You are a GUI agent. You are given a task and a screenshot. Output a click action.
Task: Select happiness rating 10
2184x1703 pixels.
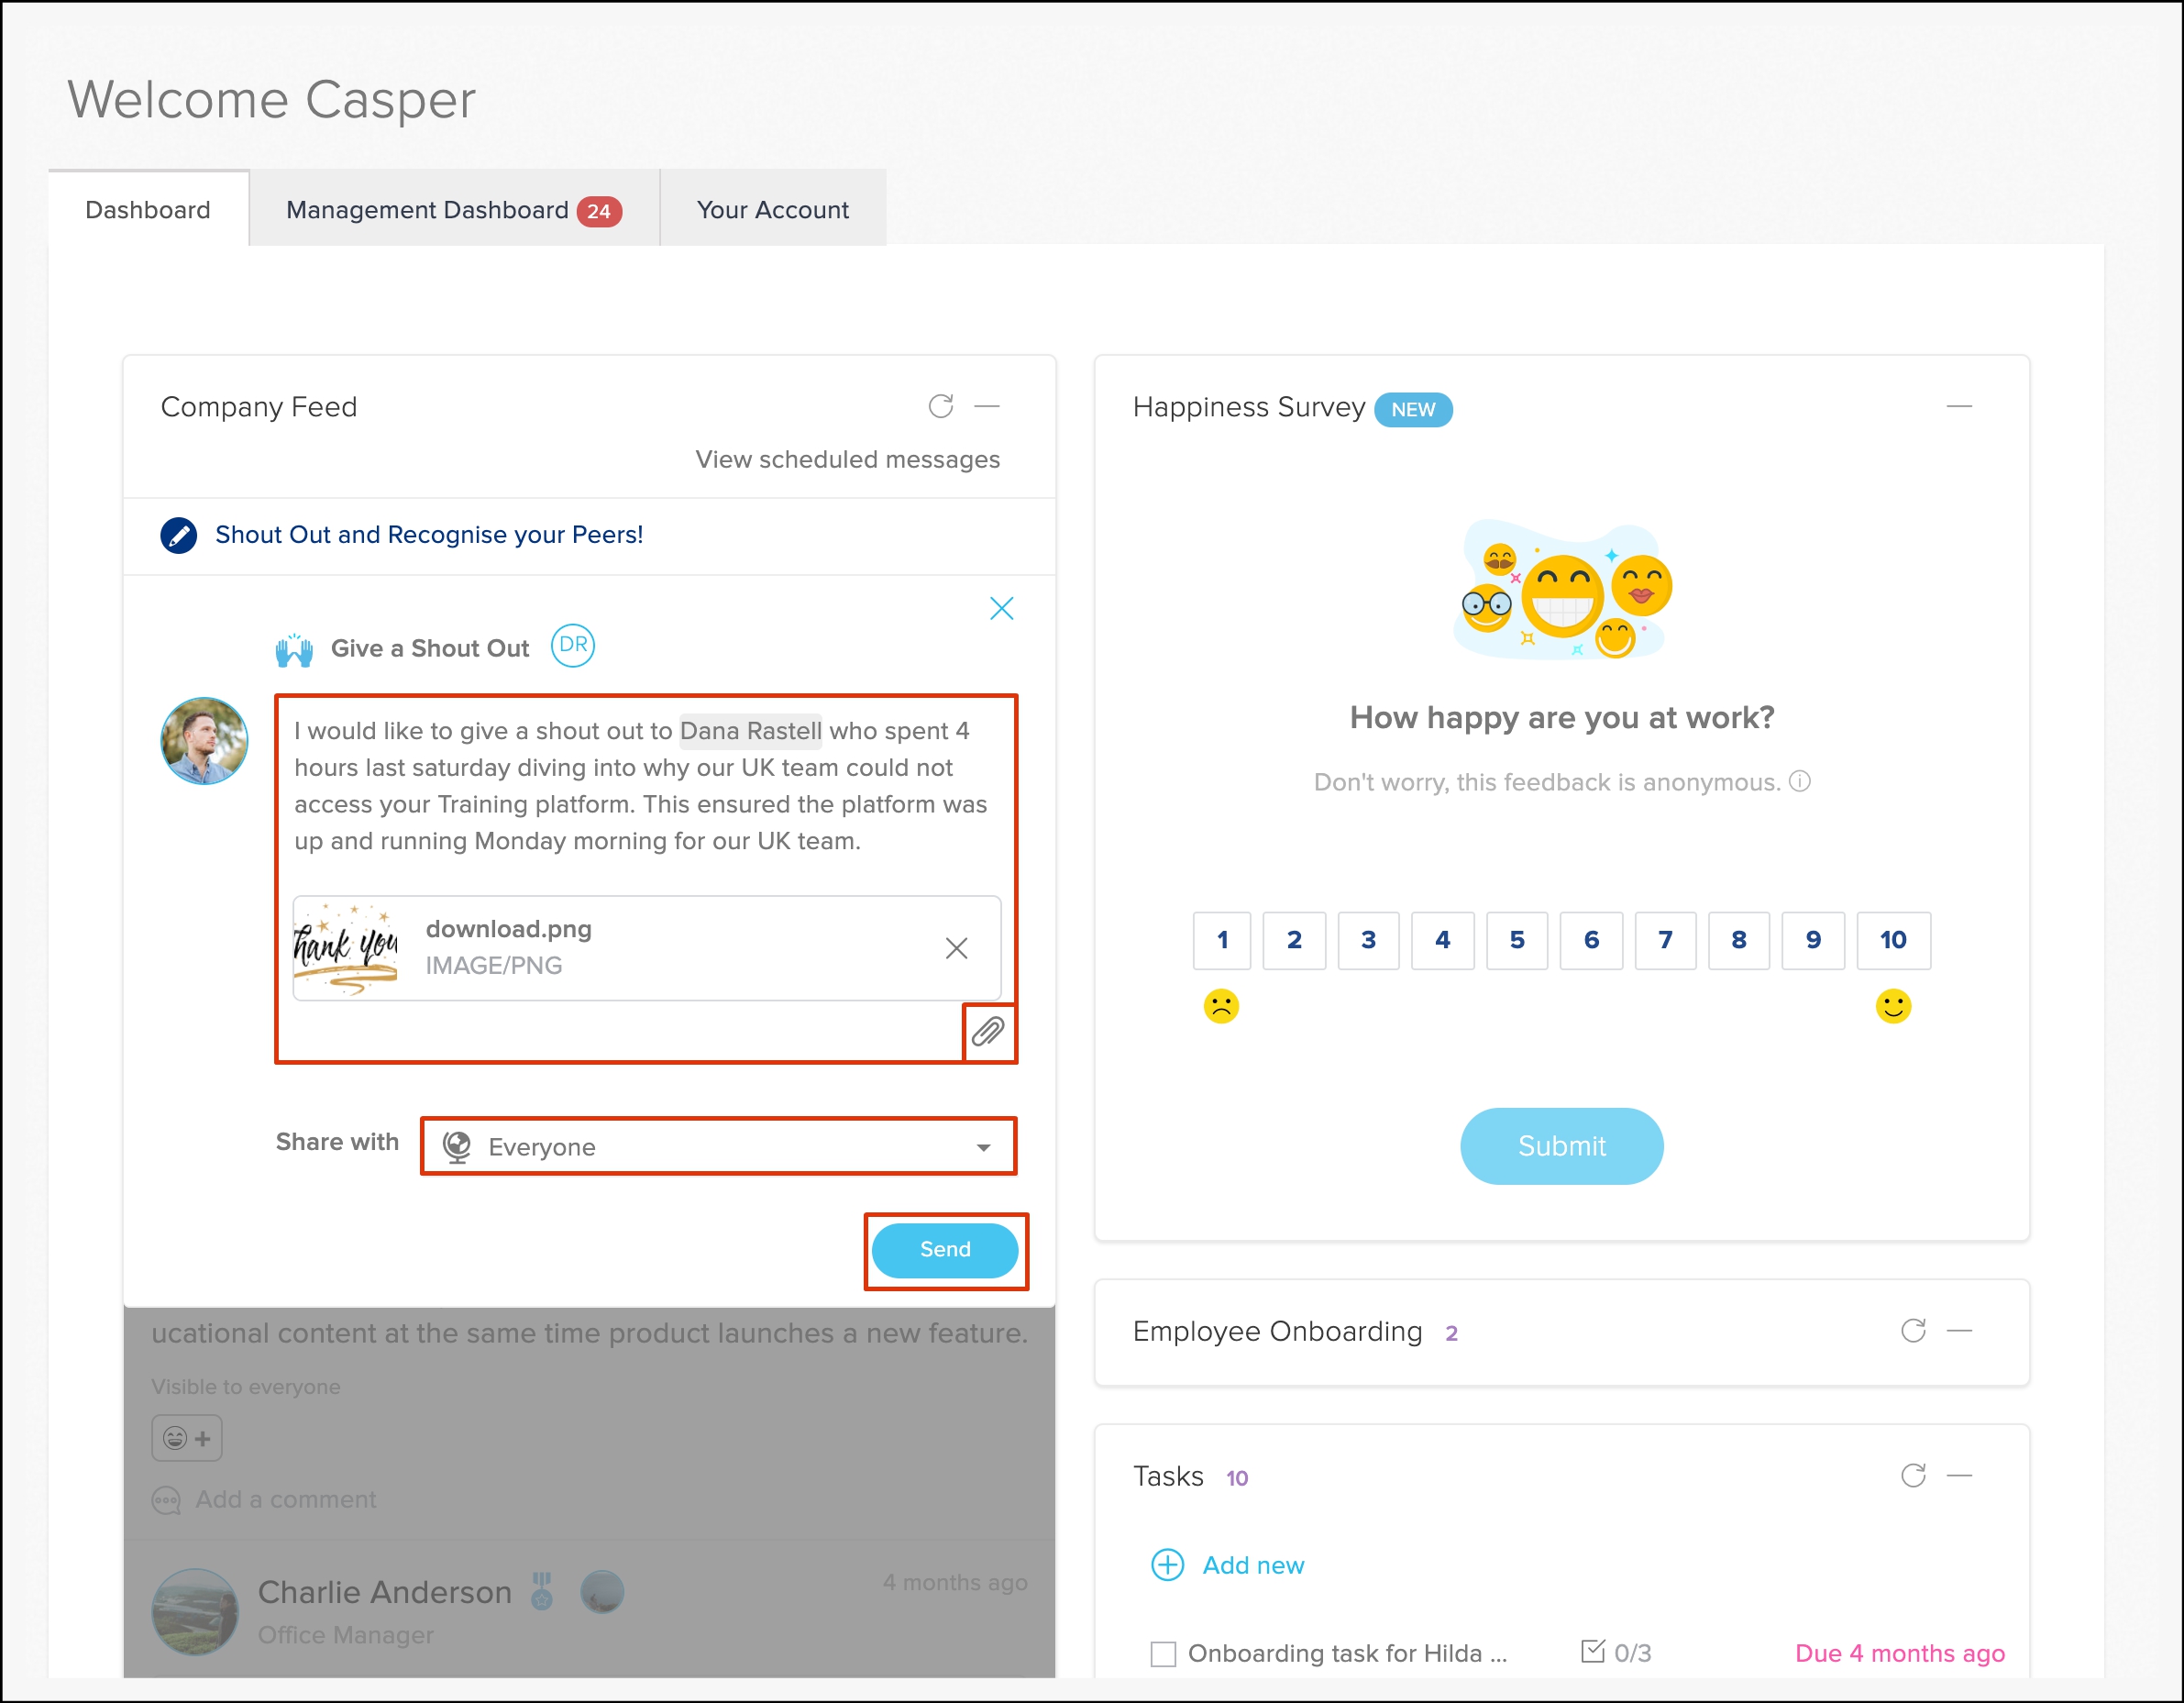(x=1892, y=940)
